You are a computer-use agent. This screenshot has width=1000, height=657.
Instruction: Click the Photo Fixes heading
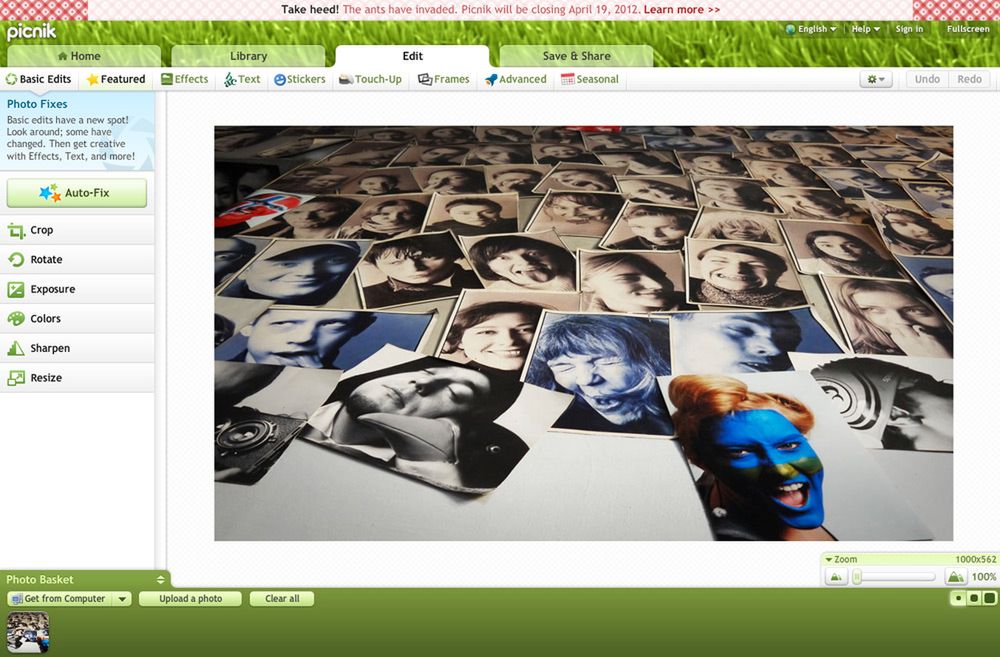point(37,104)
